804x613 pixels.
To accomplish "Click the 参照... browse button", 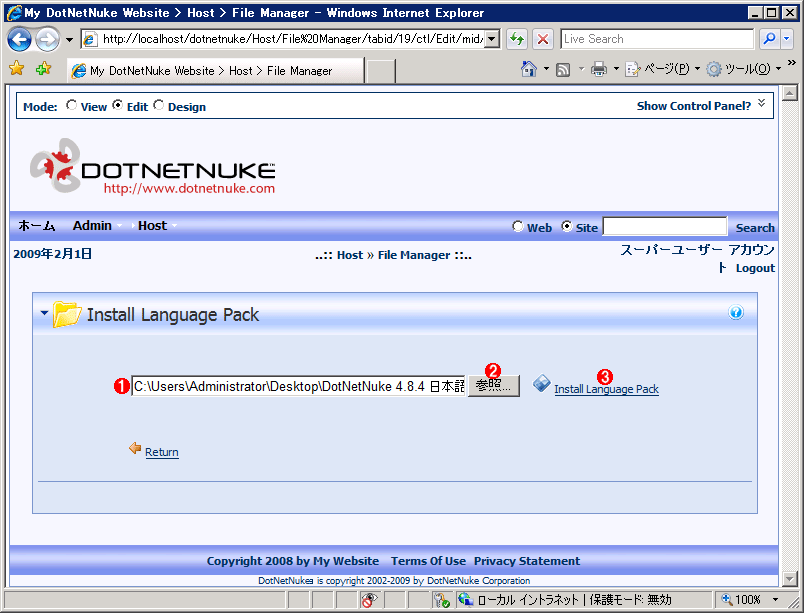I will (493, 386).
